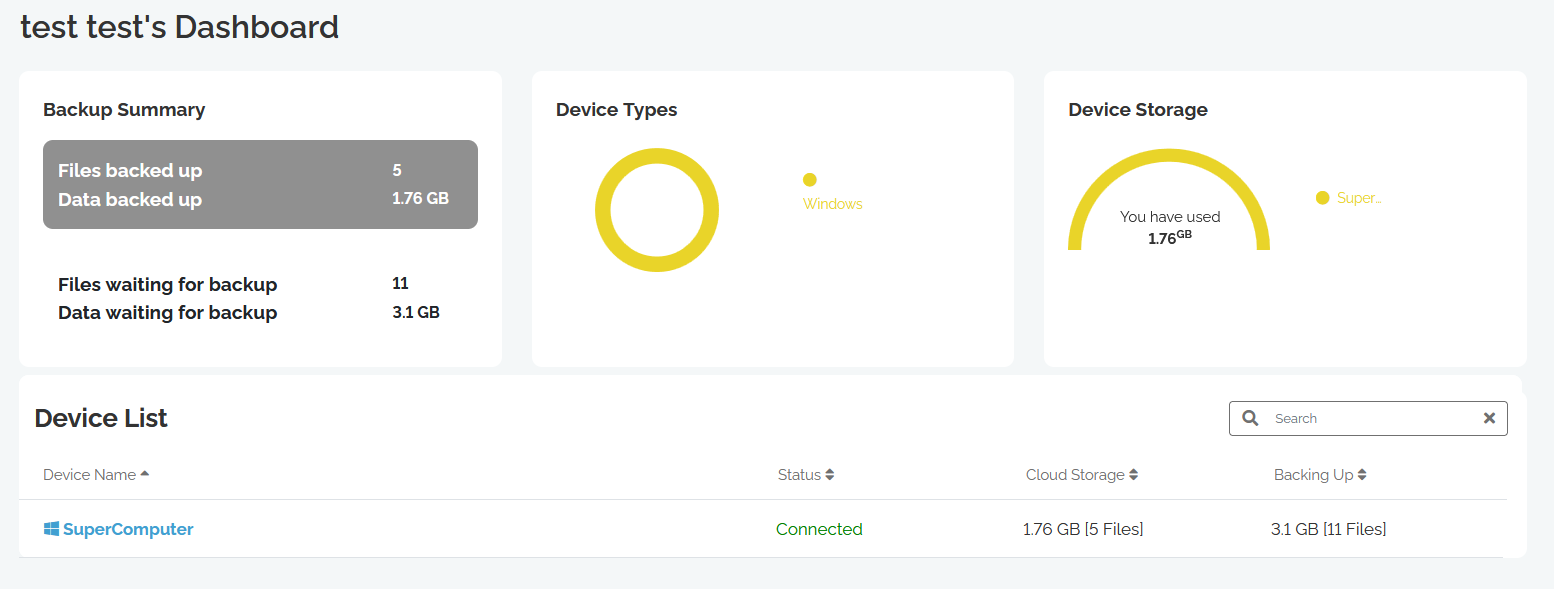Focus the Device List search field
Viewport: 1554px width, 589px height.
point(1368,418)
